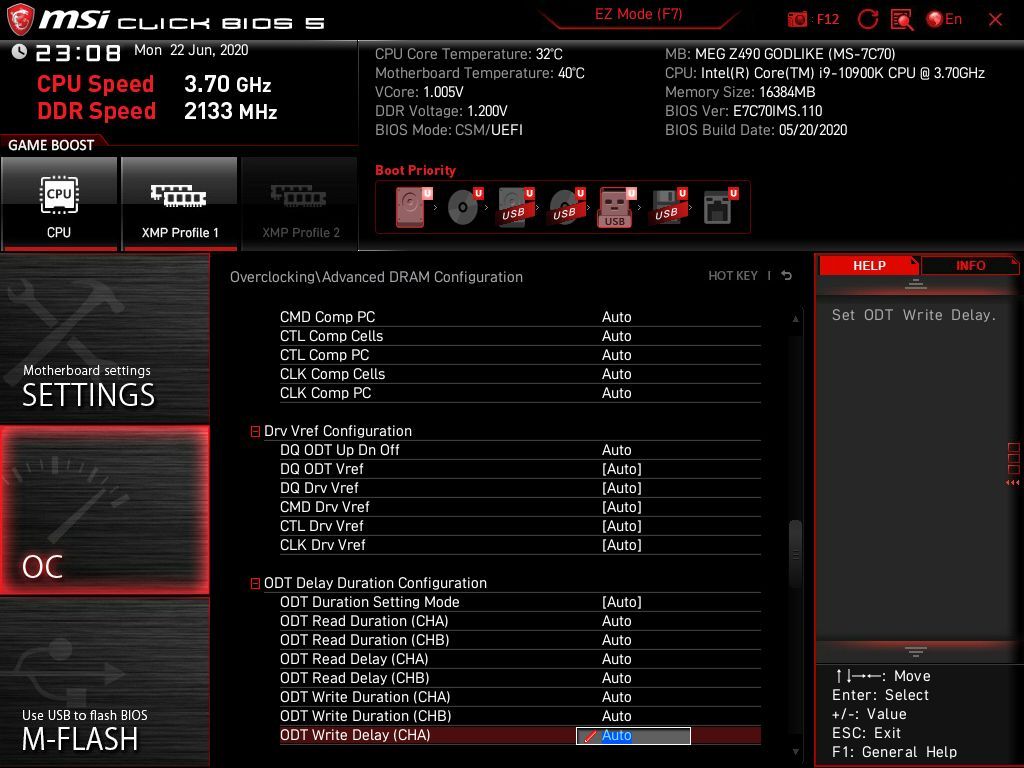Select DQ ODT Up Dn Off row

(x=520, y=450)
